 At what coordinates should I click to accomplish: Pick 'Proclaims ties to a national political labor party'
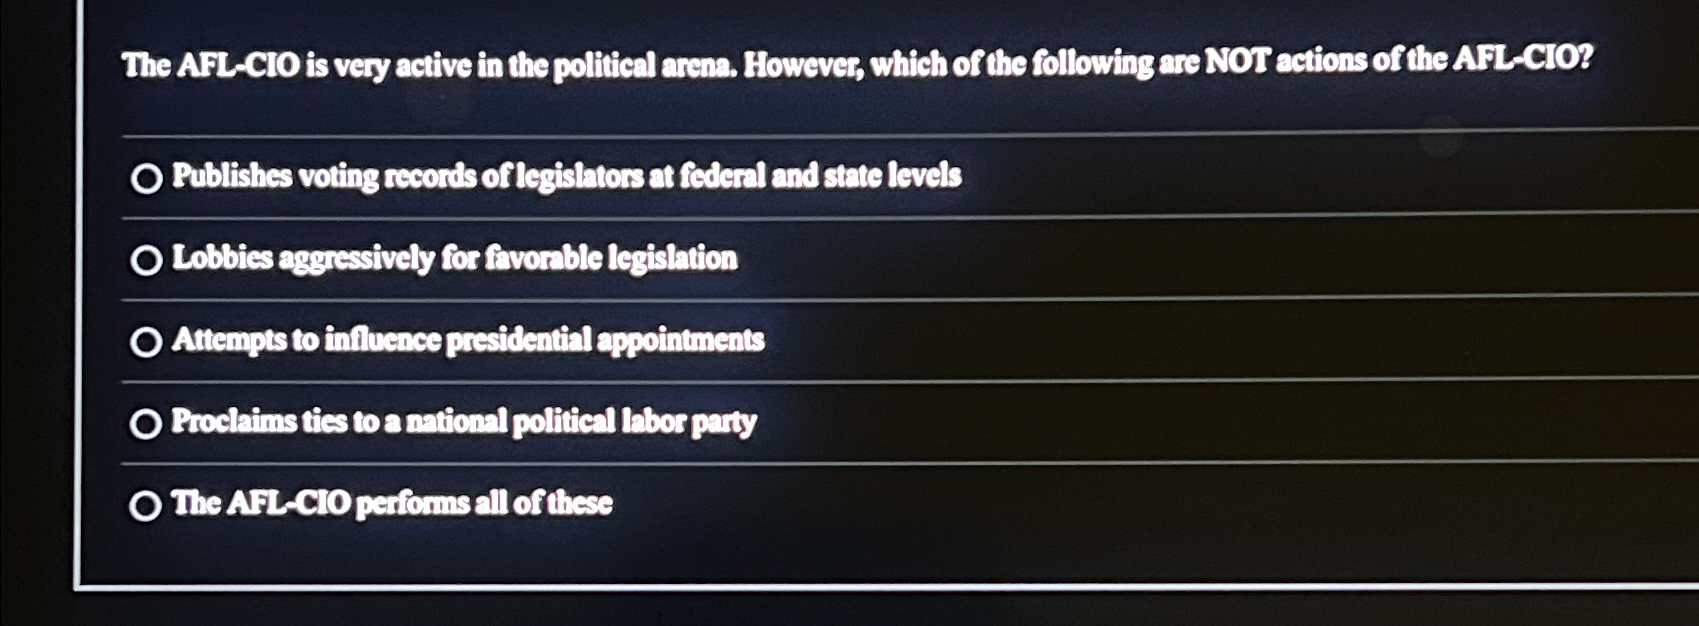click(x=146, y=423)
